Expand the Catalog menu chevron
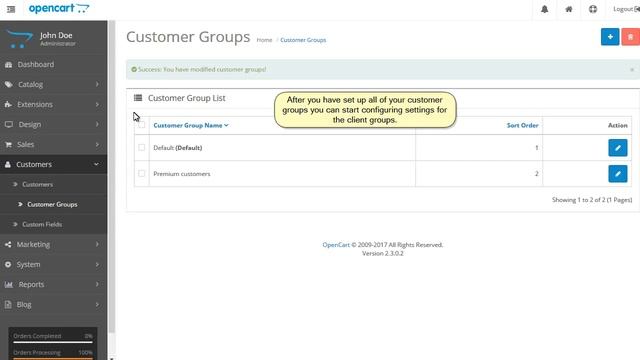 coord(97,84)
